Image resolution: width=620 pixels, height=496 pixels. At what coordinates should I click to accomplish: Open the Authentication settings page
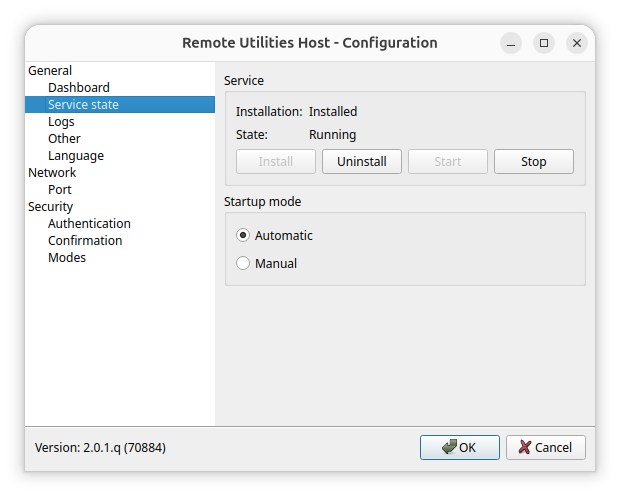[89, 223]
